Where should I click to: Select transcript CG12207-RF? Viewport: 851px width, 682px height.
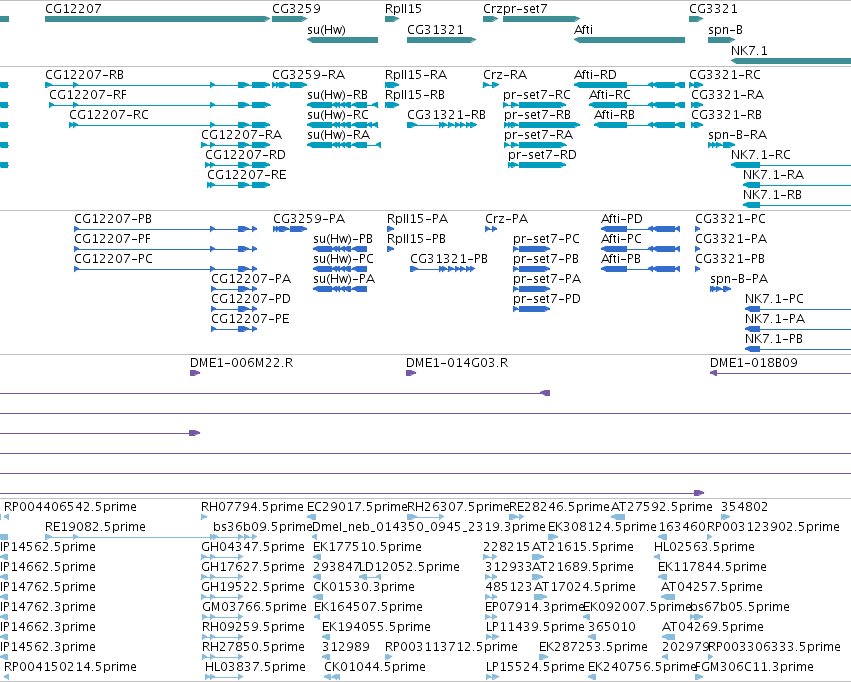(88, 95)
